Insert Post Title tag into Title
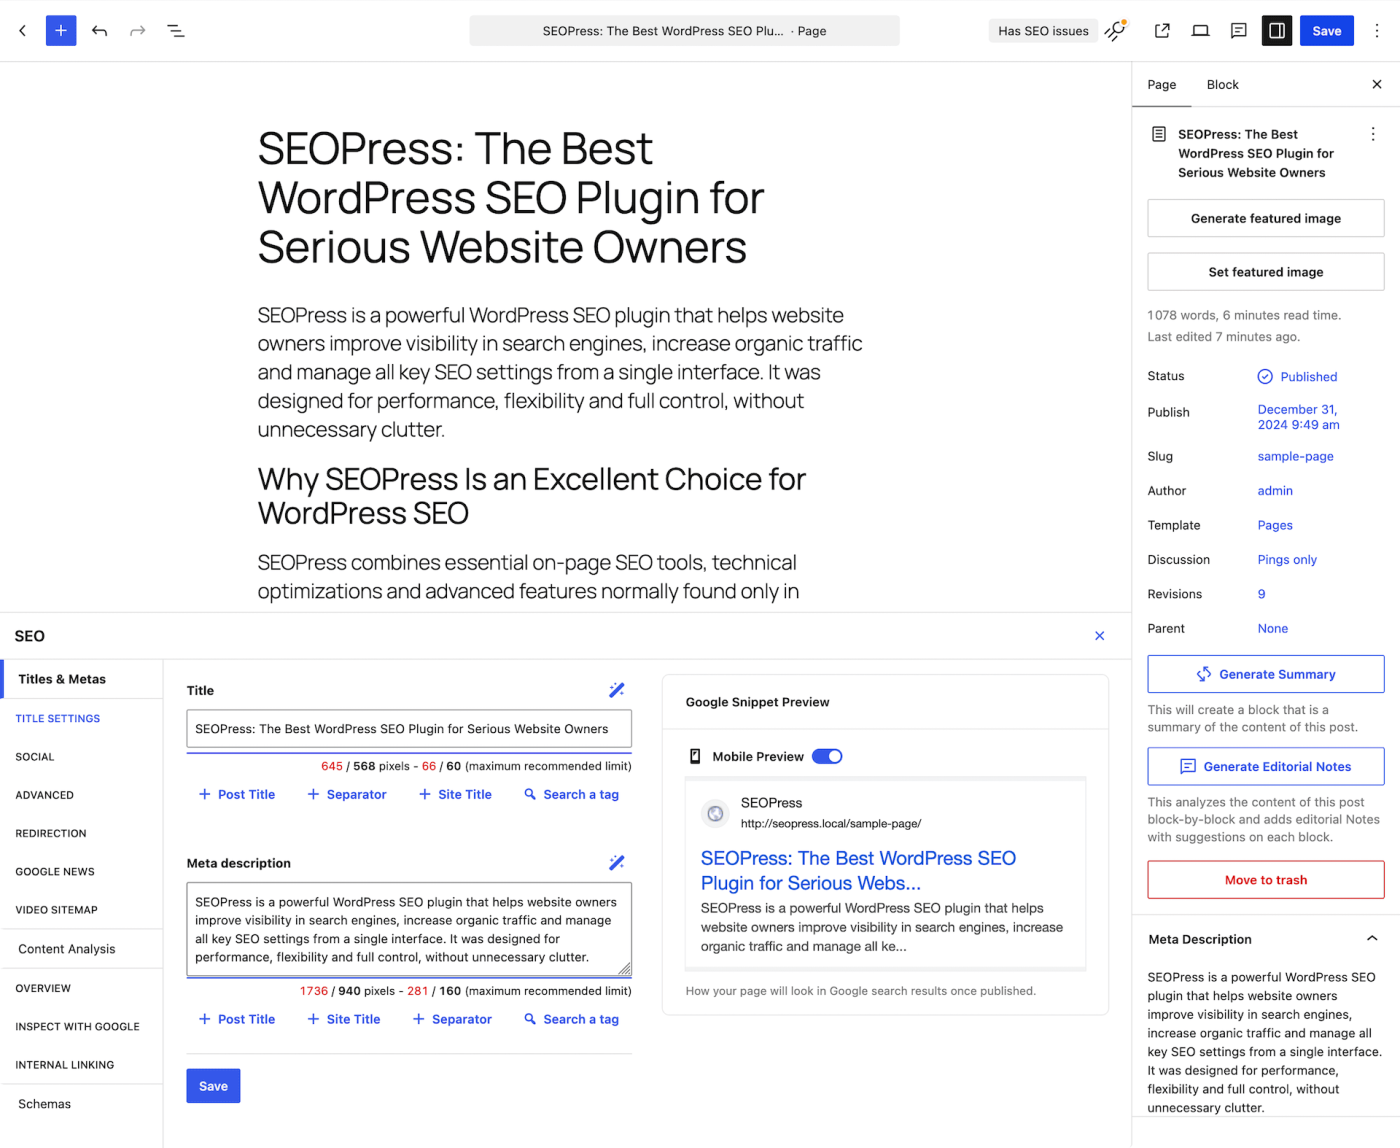This screenshot has width=1400, height=1148. [237, 794]
